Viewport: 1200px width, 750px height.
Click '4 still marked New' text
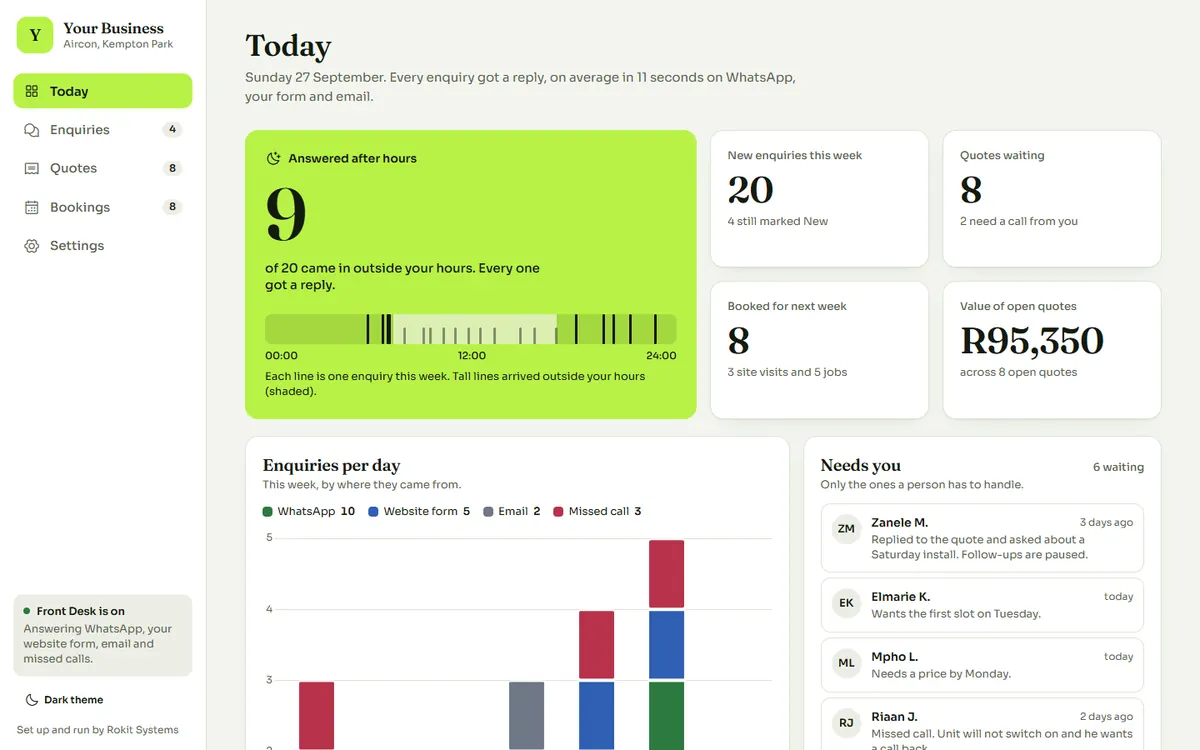coord(778,221)
